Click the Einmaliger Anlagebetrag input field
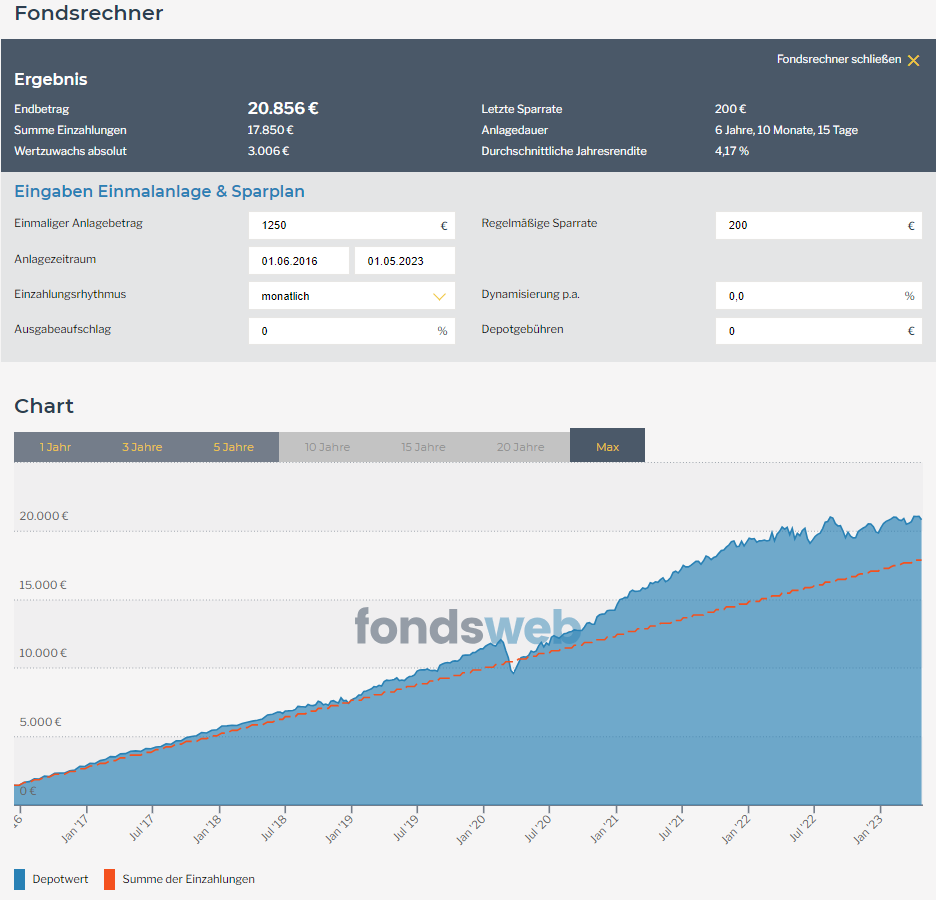The image size is (936, 900). pyautogui.click(x=352, y=225)
